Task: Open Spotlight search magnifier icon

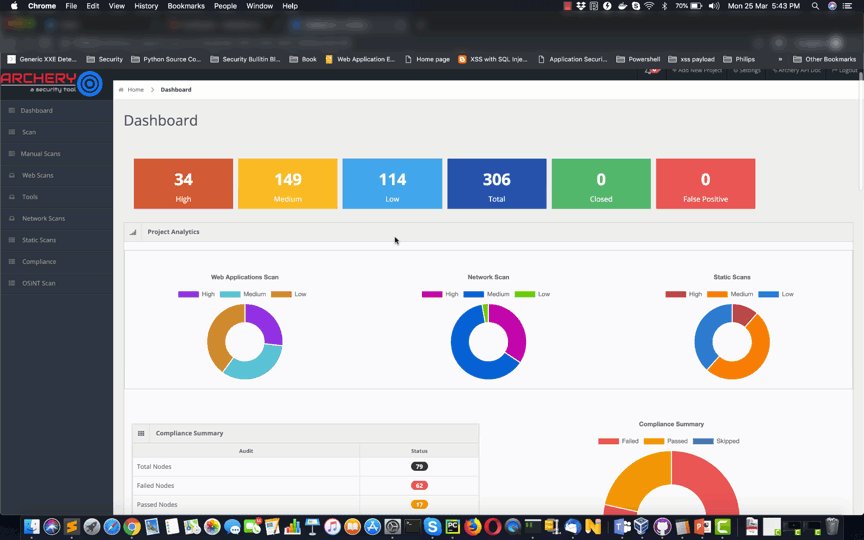Action: (x=815, y=6)
